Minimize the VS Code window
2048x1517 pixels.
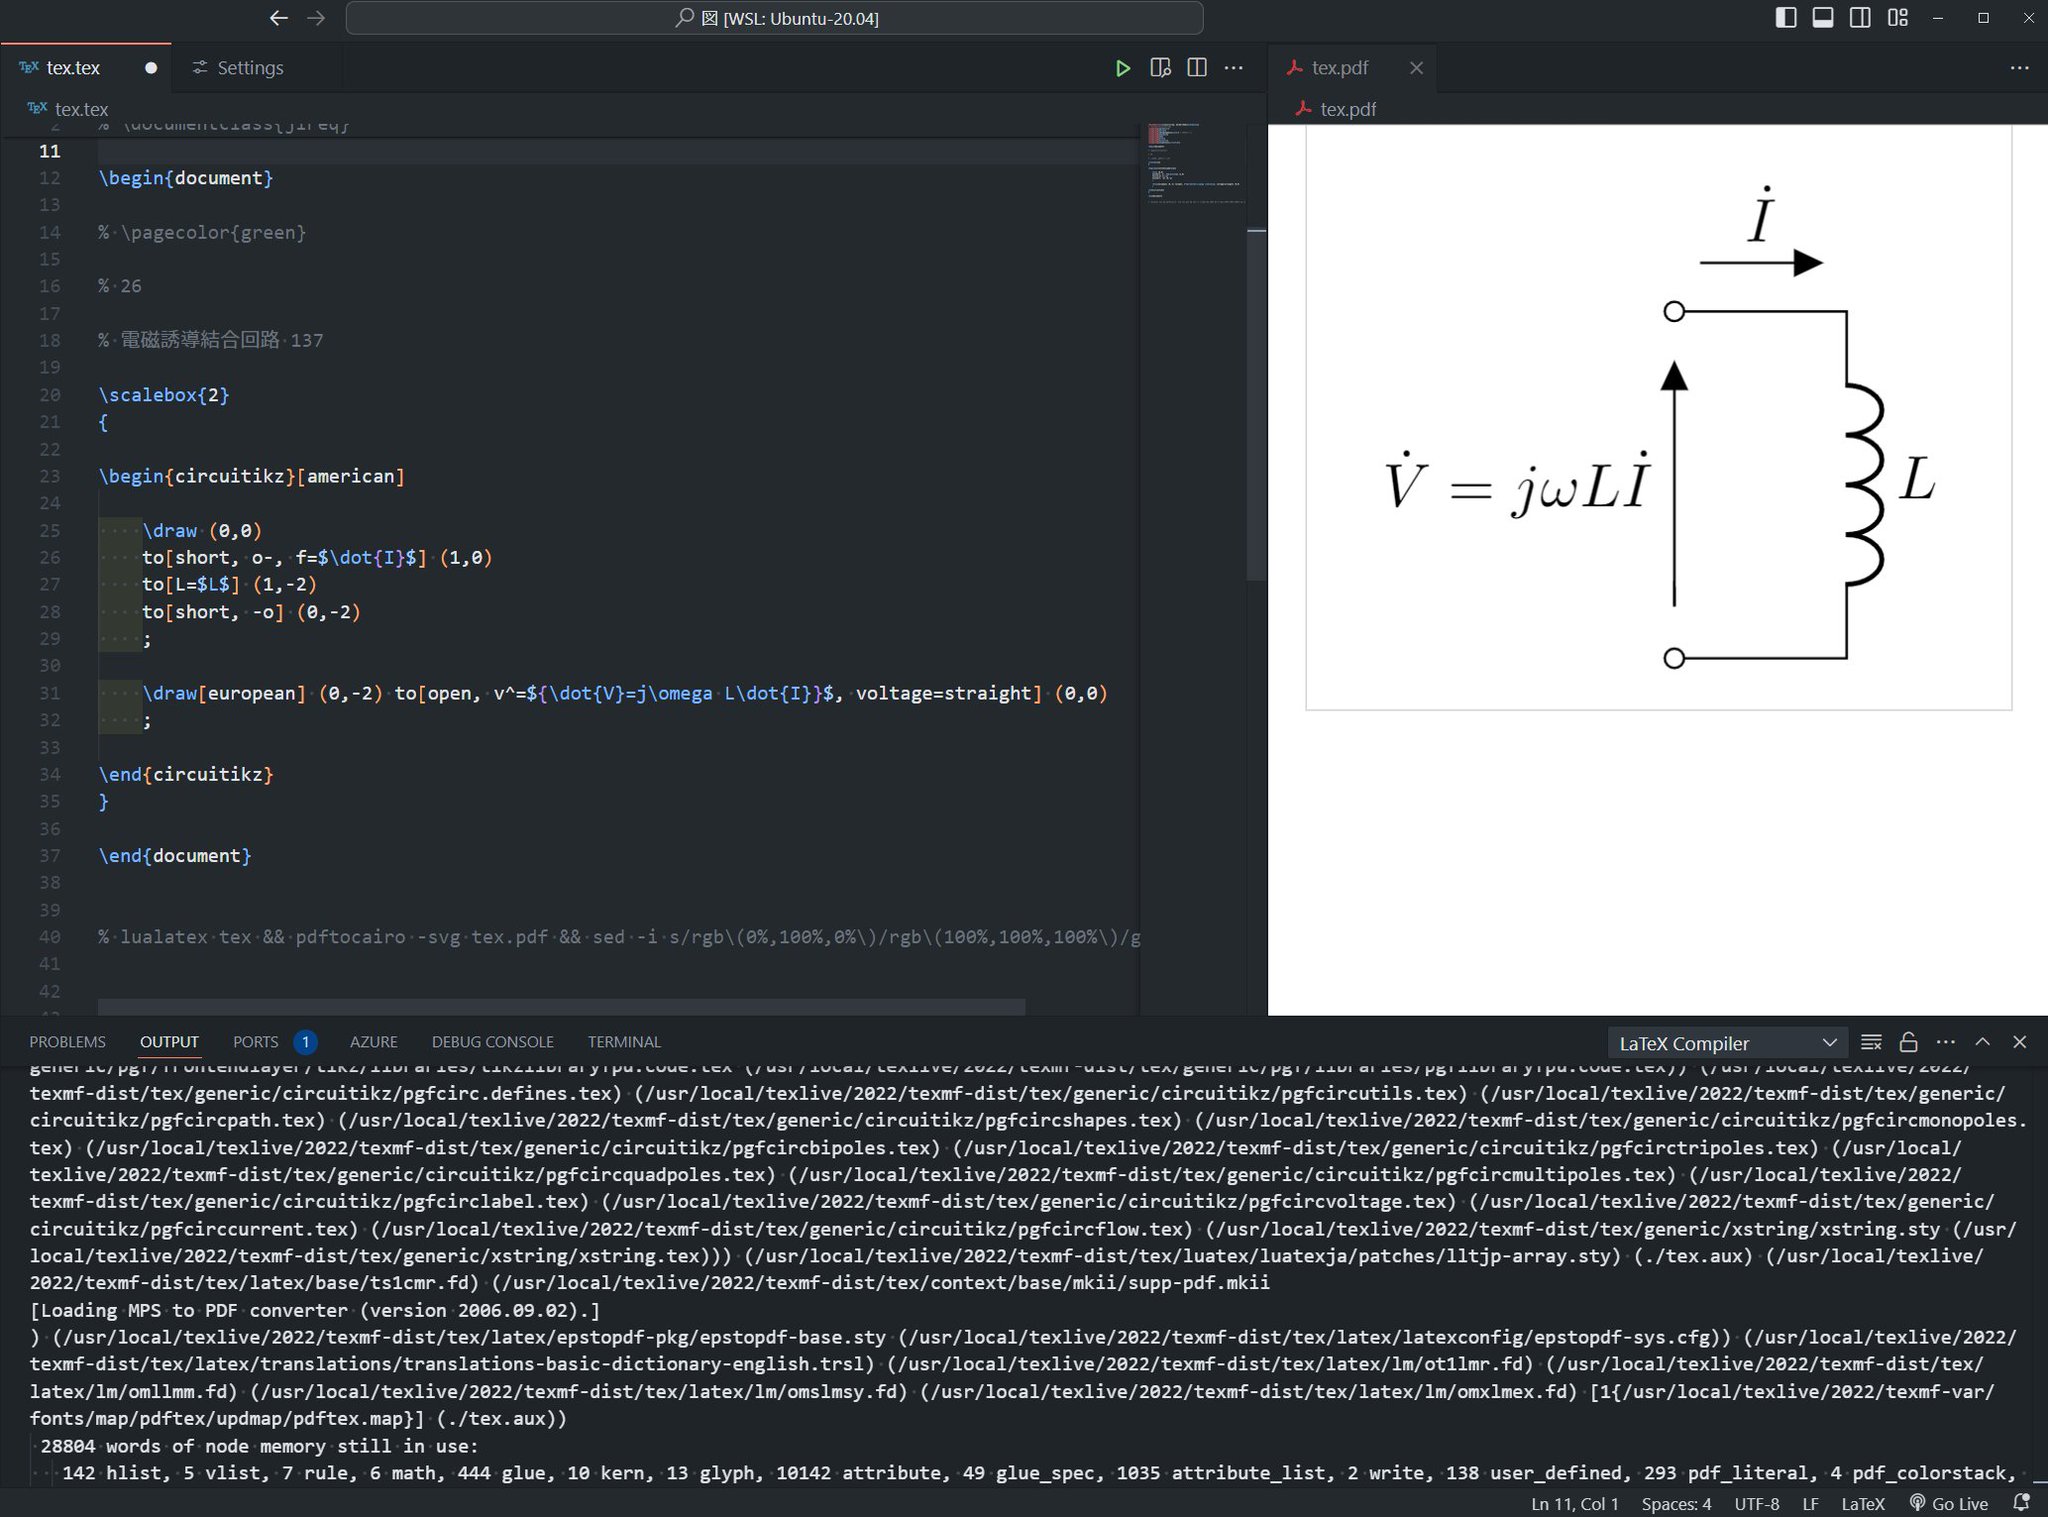click(x=1937, y=18)
